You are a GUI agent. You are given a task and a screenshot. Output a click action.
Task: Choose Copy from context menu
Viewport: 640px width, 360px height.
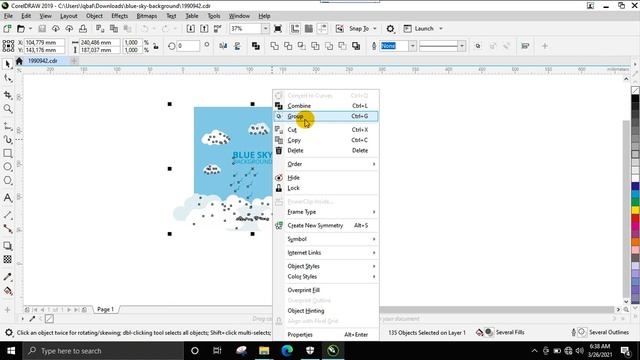(326, 140)
